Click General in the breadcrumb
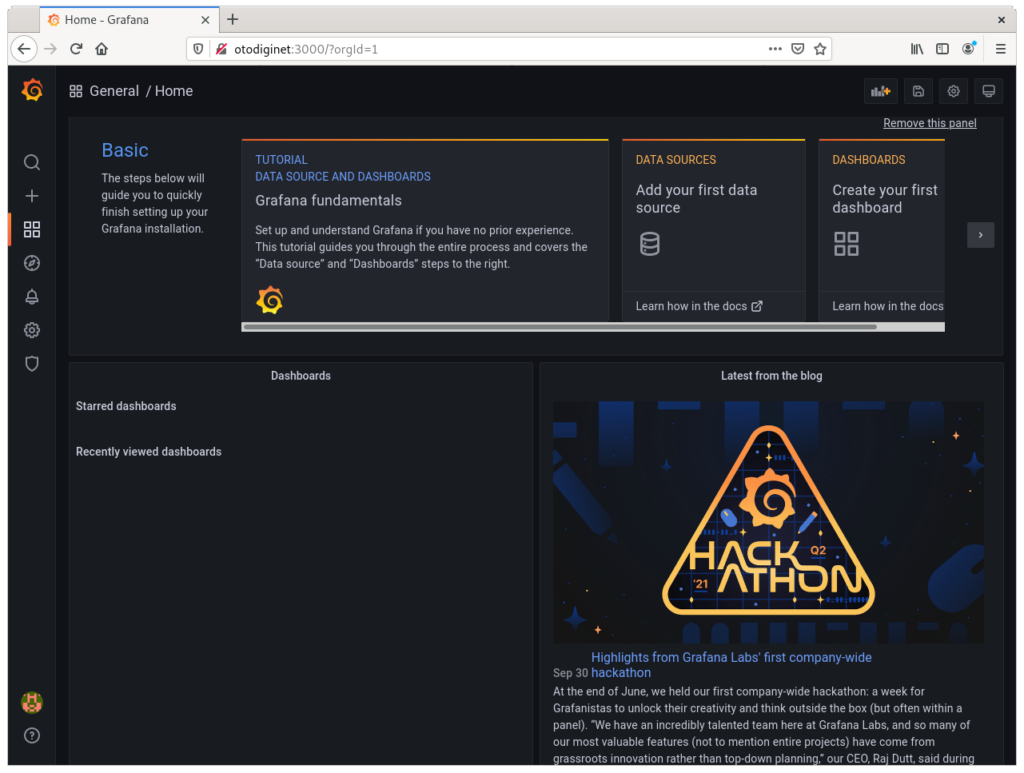 point(114,91)
